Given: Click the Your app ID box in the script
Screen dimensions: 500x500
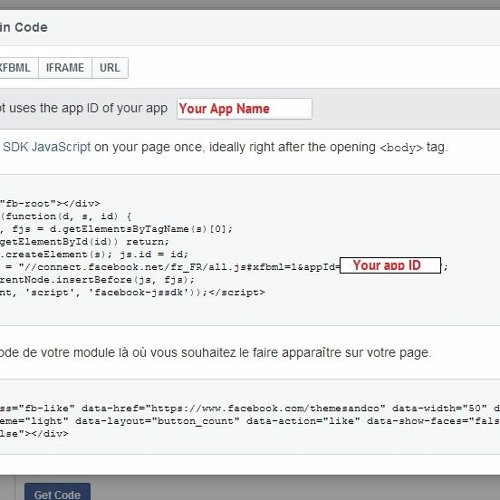Looking at the screenshot, I should pyautogui.click(x=390, y=265).
